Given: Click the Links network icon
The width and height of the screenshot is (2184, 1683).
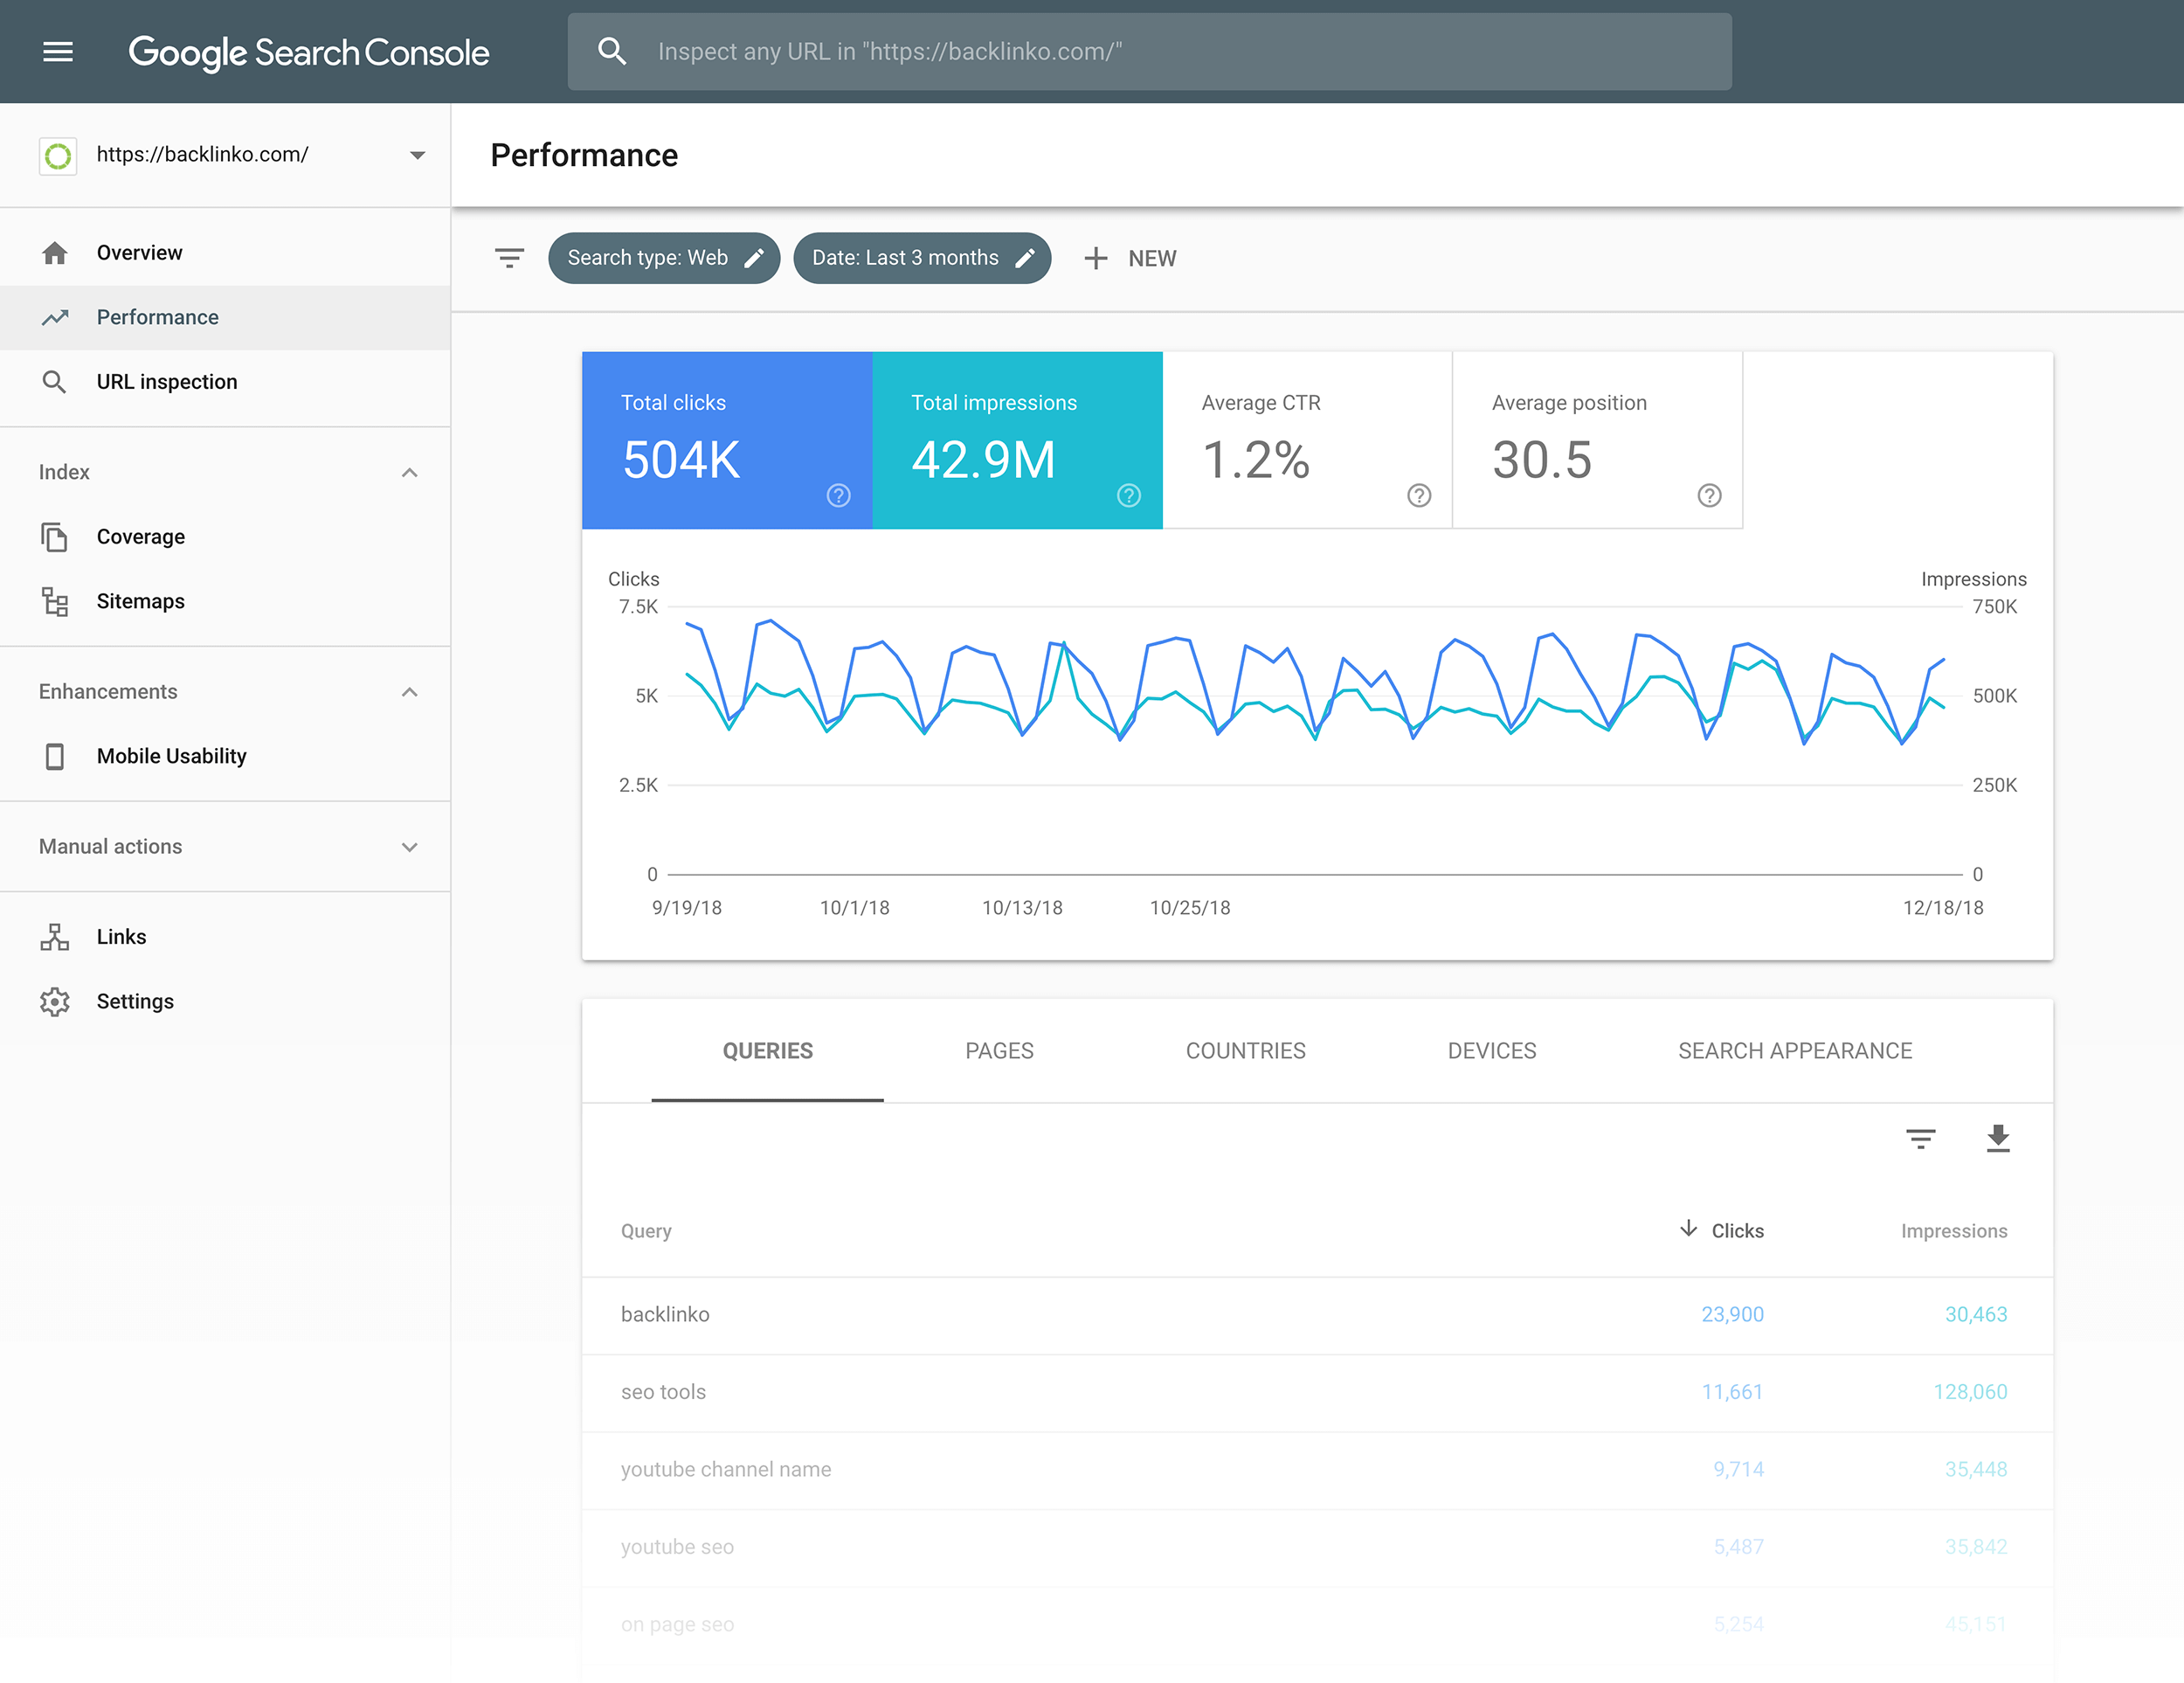Looking at the screenshot, I should point(55,937).
